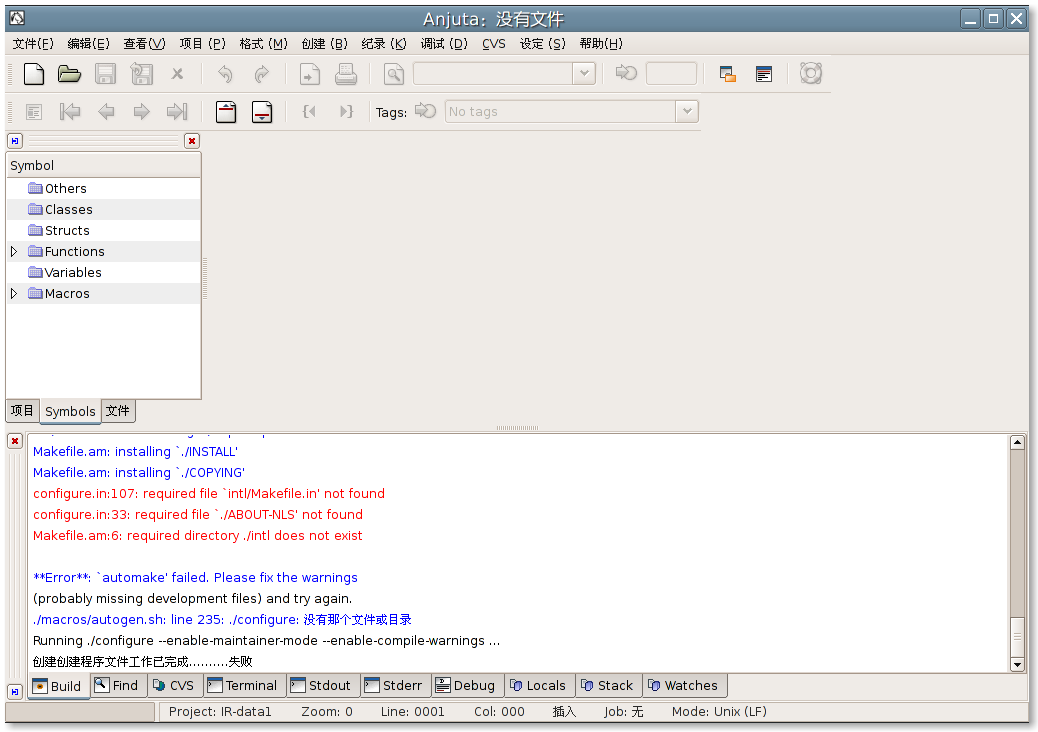This screenshot has height=732, width=1038.
Task: Click the Symbol column header
Action: [103, 165]
